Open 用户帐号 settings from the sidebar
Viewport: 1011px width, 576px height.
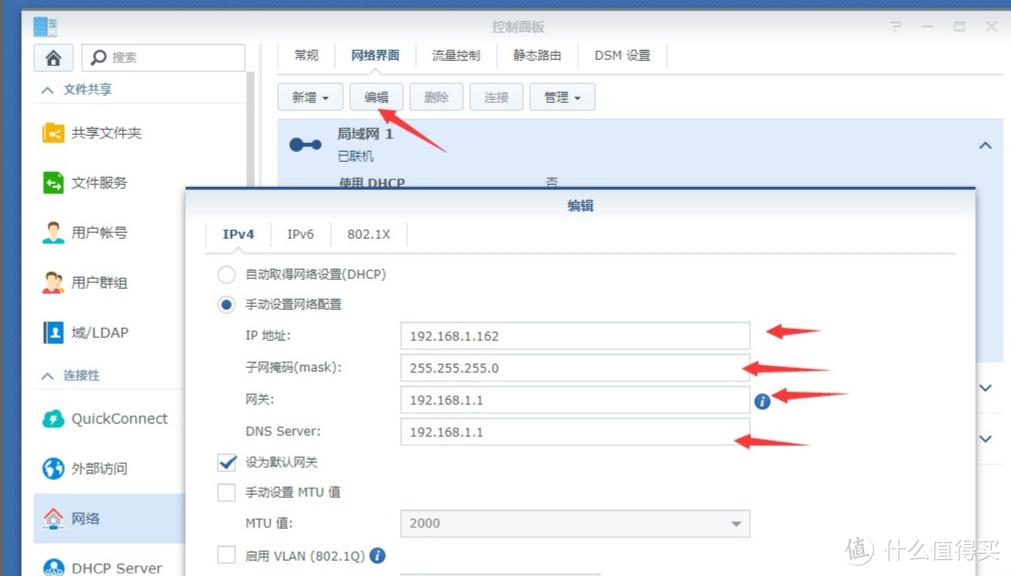pos(54,232)
